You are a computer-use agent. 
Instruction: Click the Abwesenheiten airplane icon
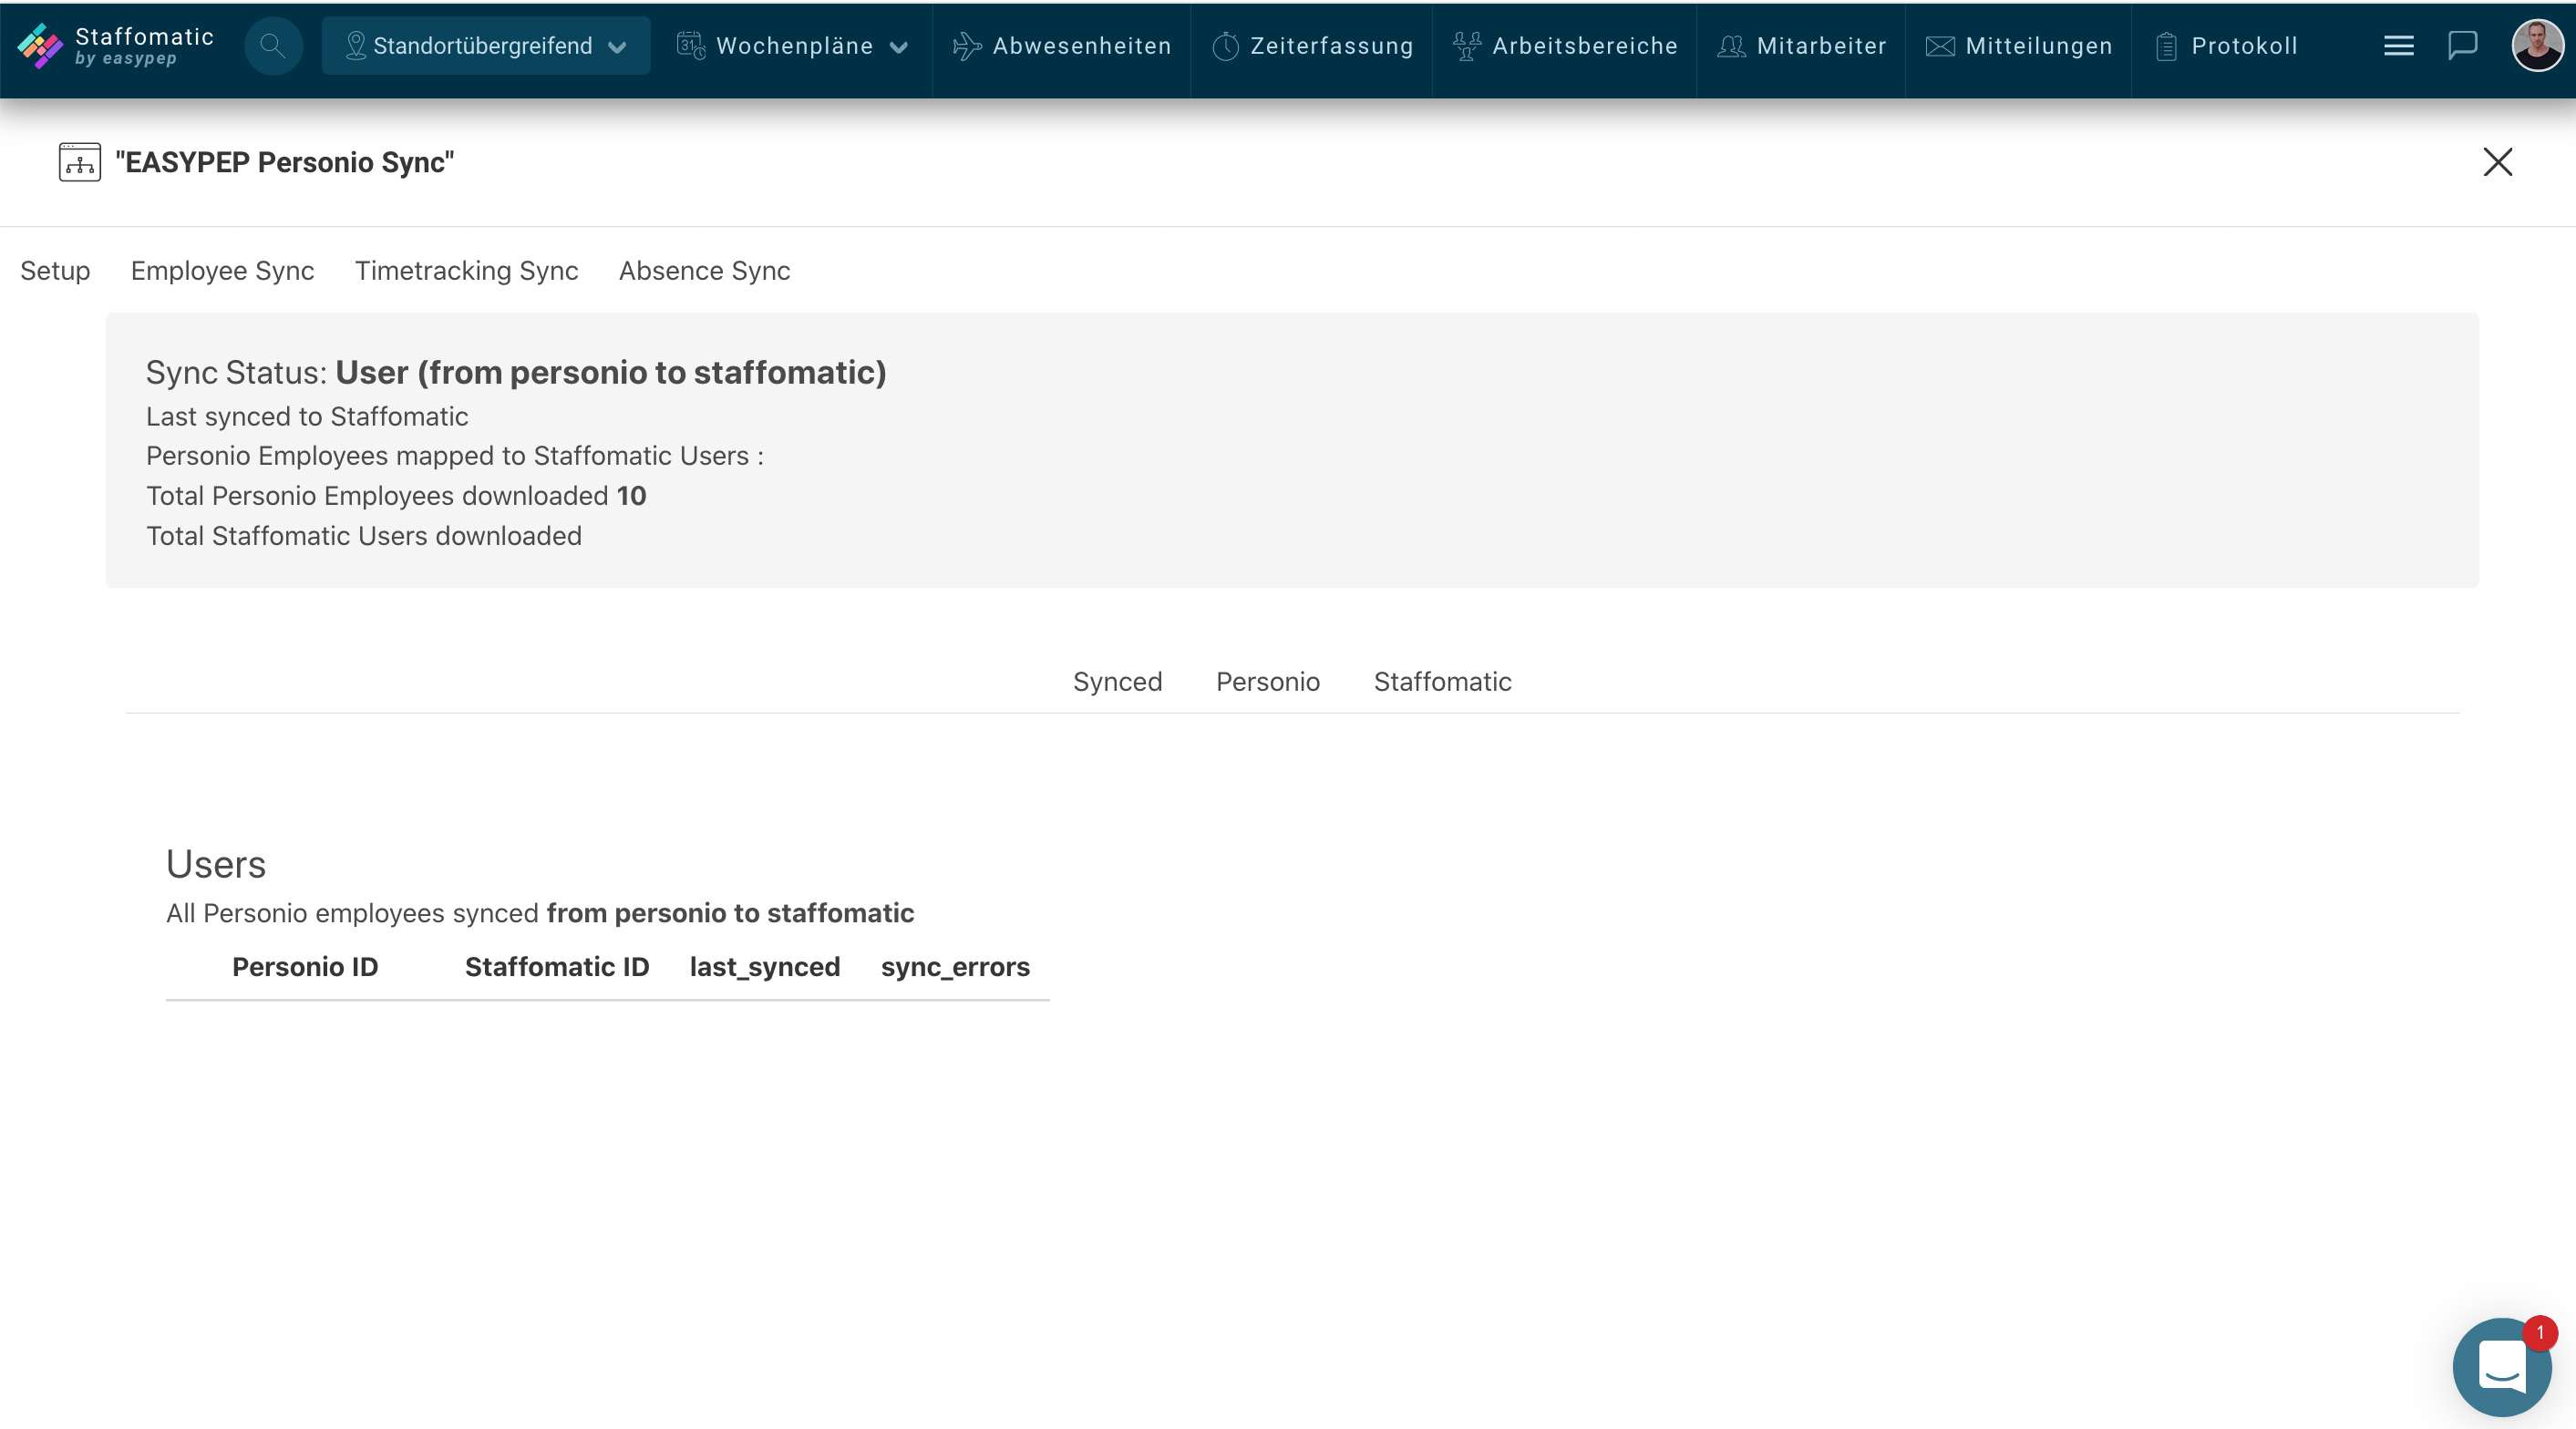pyautogui.click(x=967, y=46)
